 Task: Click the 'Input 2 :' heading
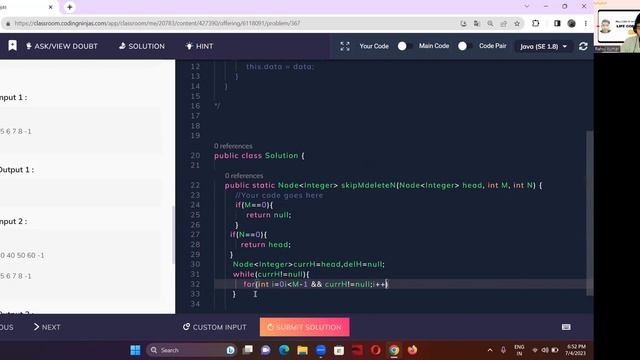pos(13,221)
